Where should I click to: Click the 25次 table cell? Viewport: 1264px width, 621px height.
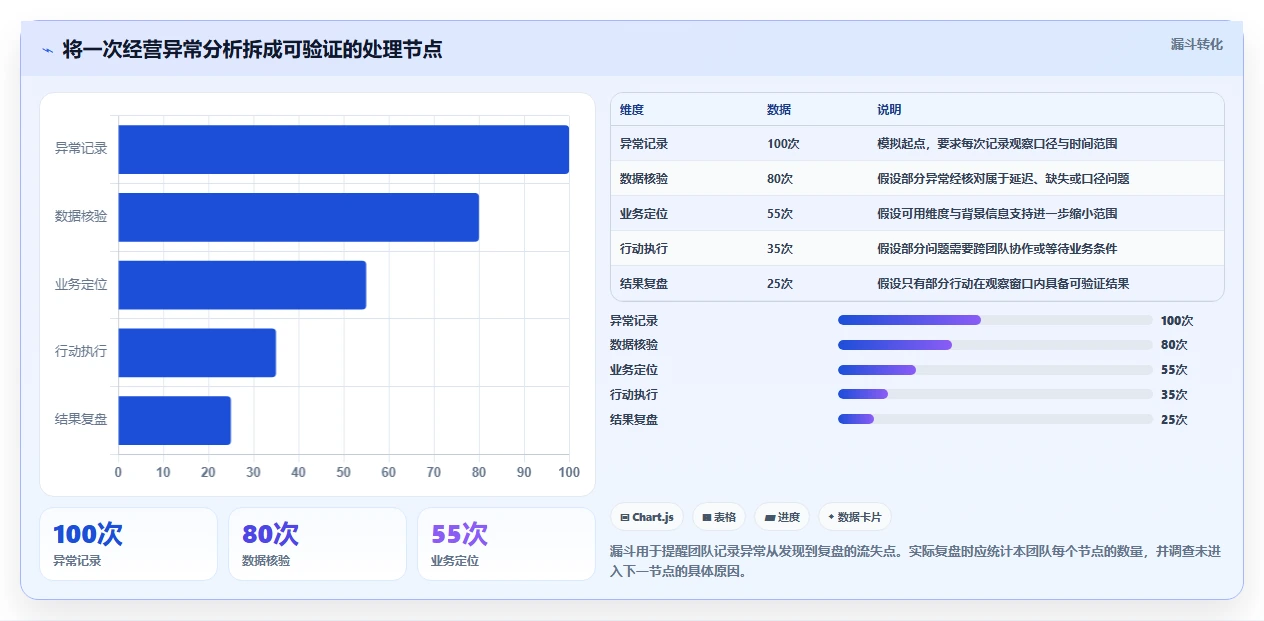pos(780,283)
